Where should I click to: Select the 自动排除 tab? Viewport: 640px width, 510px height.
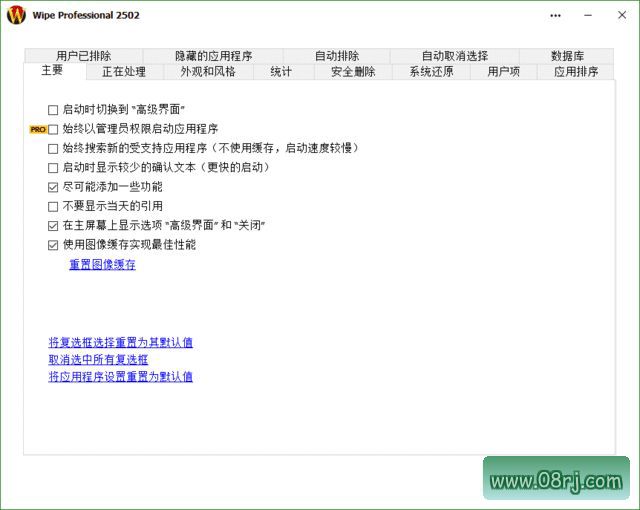pyautogui.click(x=337, y=56)
